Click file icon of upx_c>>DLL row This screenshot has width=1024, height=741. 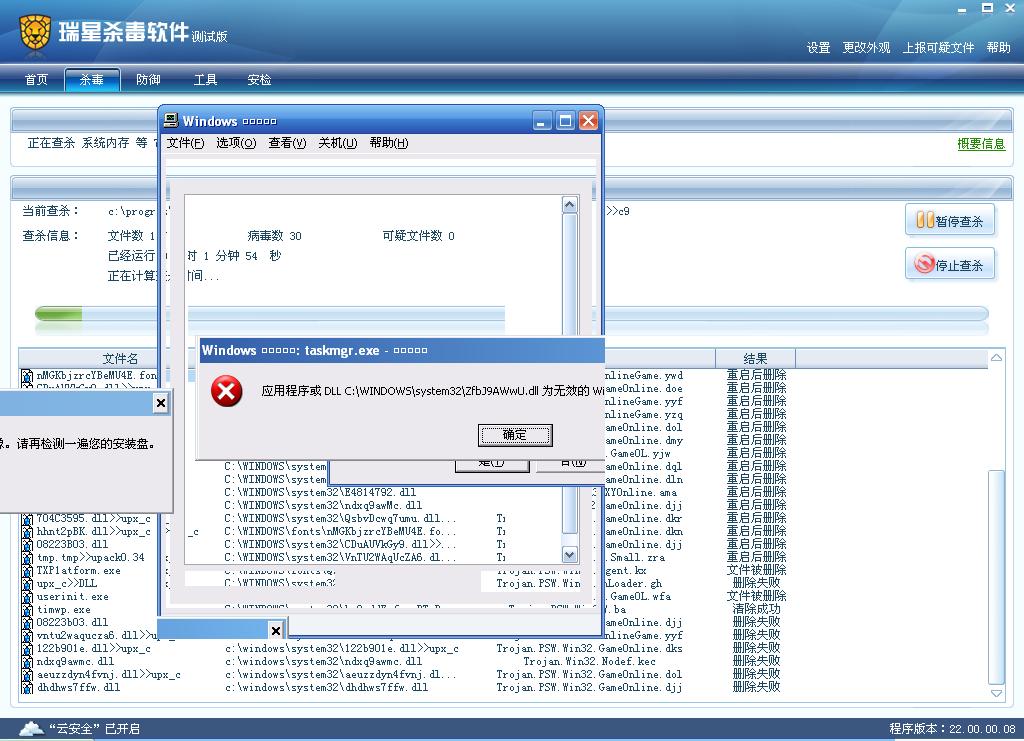(x=27, y=585)
